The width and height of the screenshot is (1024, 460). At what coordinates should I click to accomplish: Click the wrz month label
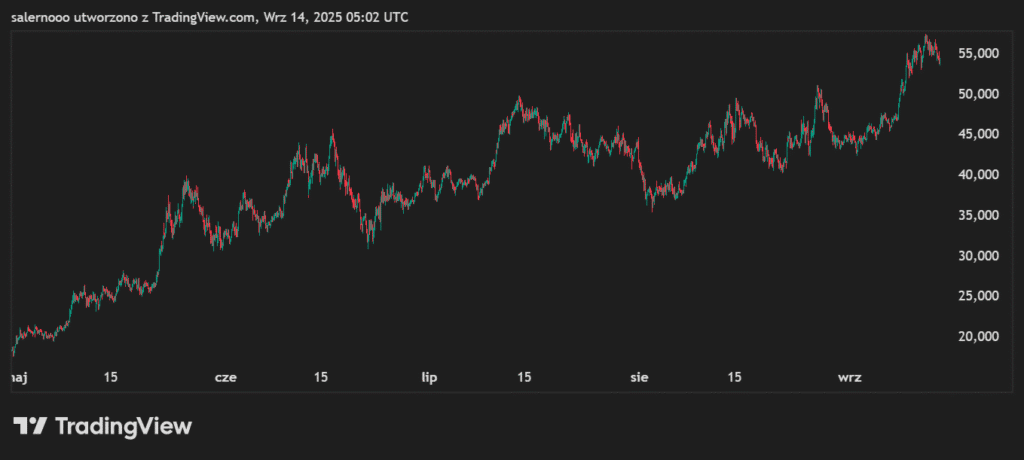tap(849, 377)
